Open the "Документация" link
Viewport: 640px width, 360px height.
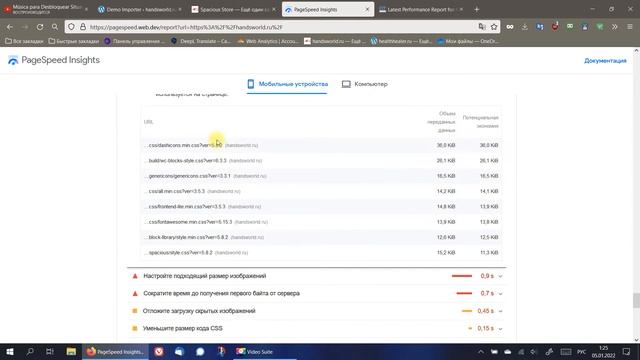click(x=605, y=60)
